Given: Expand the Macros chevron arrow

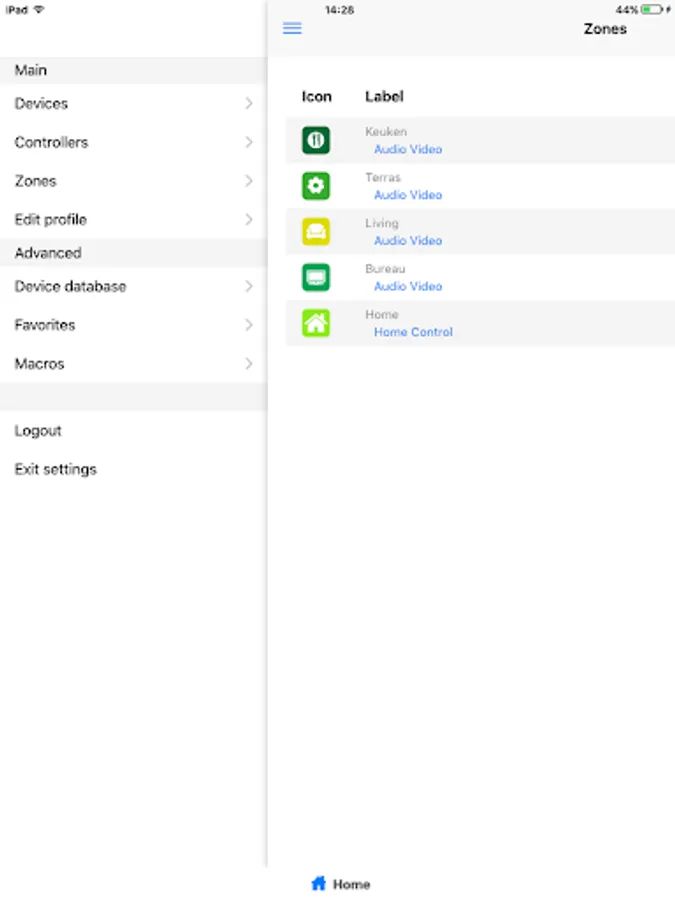Looking at the screenshot, I should [249, 363].
